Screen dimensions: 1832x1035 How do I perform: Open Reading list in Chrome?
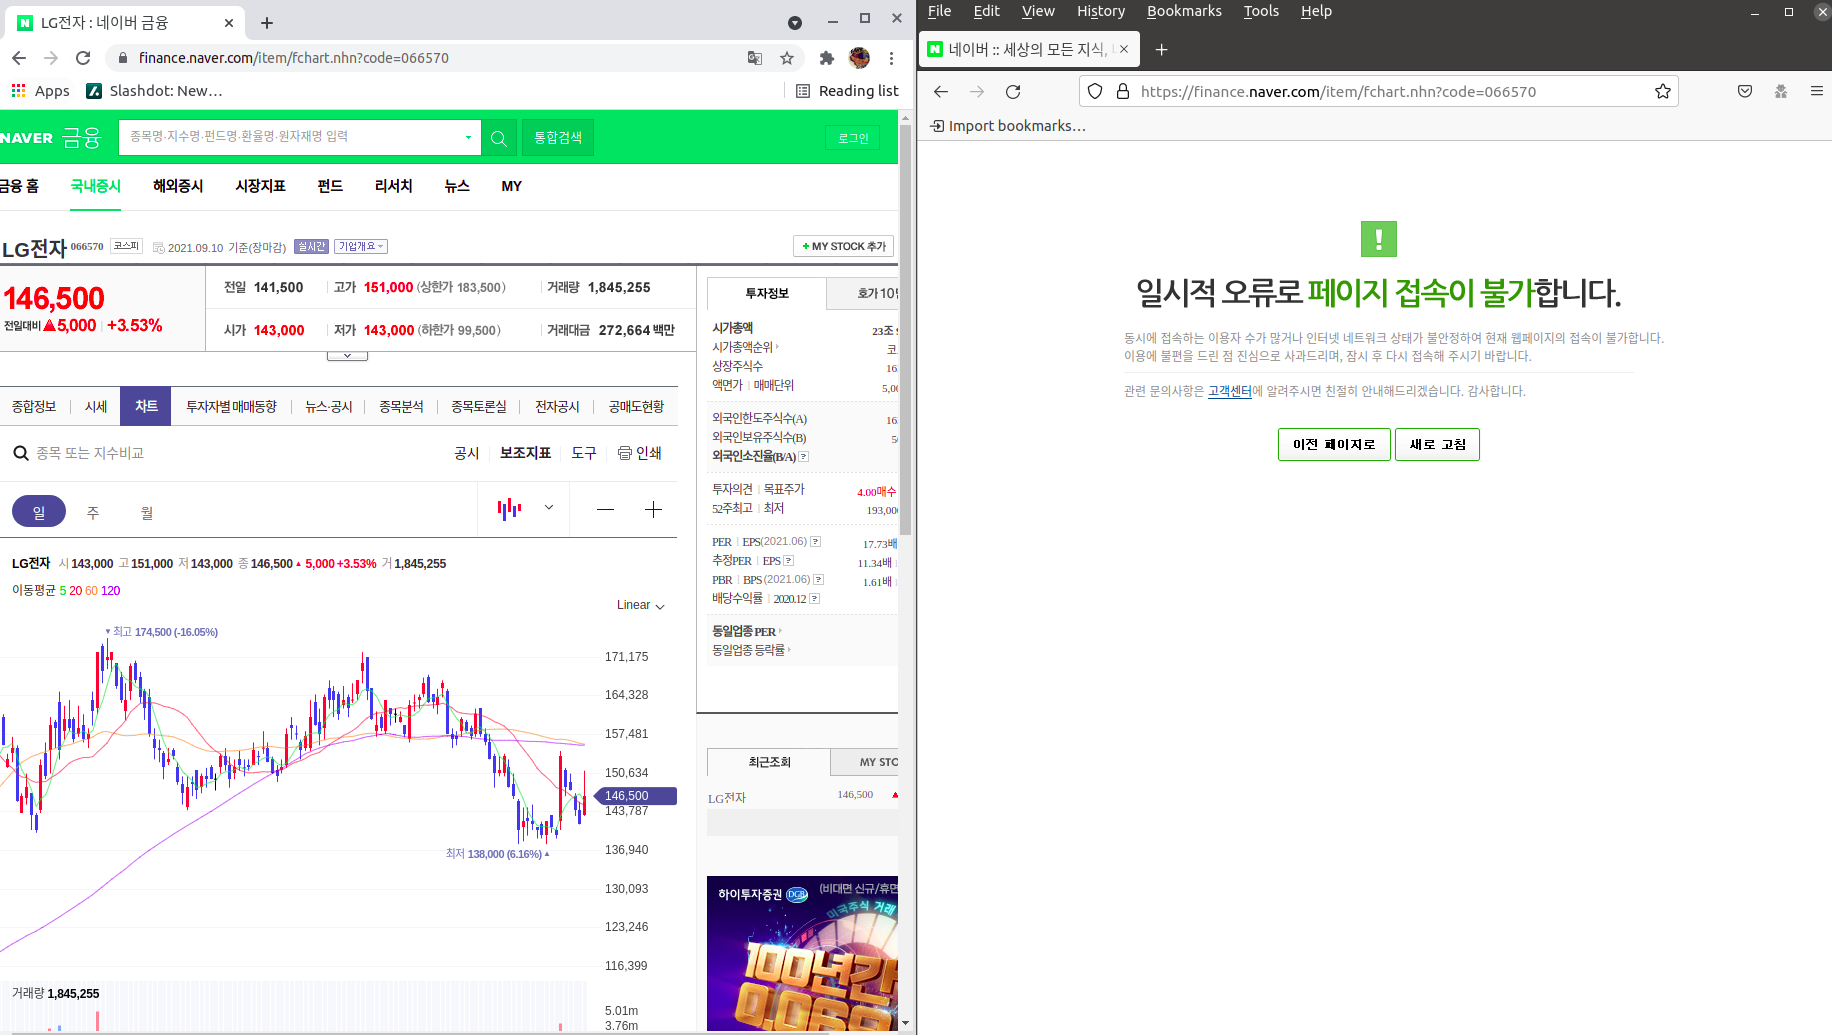coord(847,91)
